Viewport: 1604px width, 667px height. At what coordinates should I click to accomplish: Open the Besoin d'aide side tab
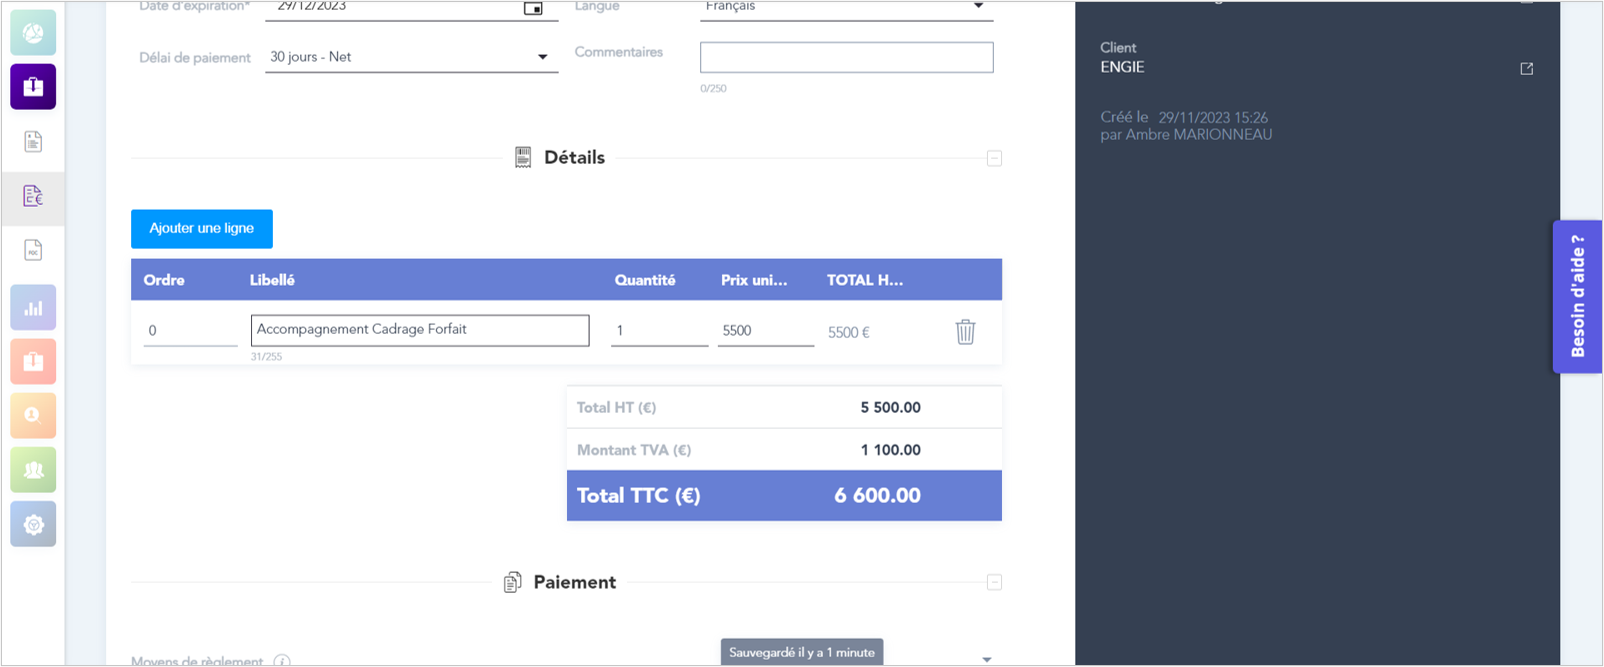pos(1577,296)
